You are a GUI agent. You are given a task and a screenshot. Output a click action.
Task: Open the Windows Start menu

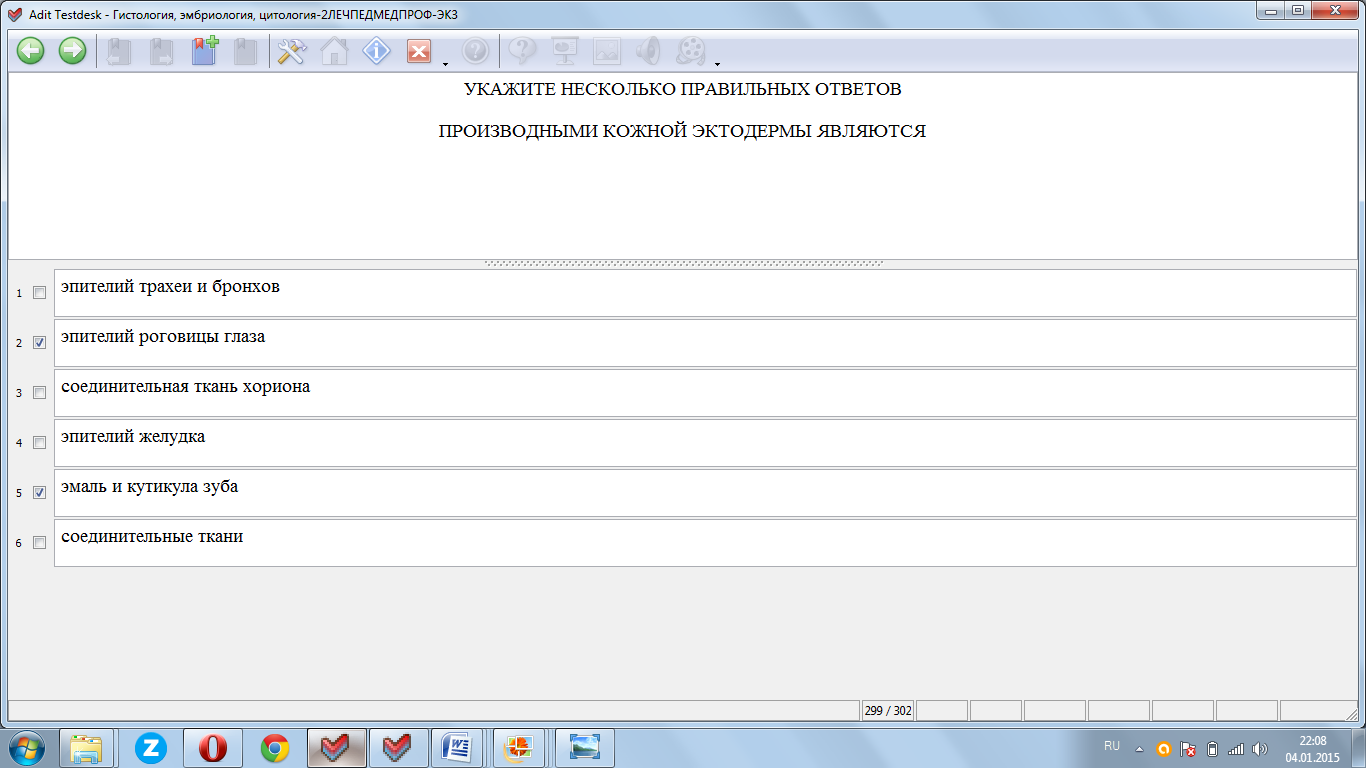25,748
